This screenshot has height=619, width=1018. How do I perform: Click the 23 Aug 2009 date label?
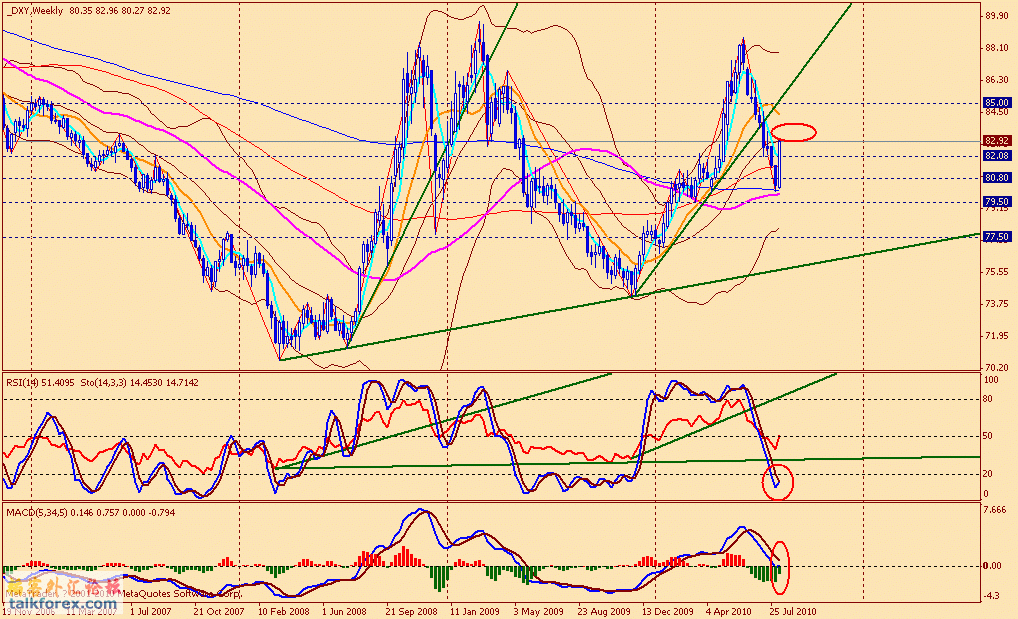pyautogui.click(x=604, y=611)
